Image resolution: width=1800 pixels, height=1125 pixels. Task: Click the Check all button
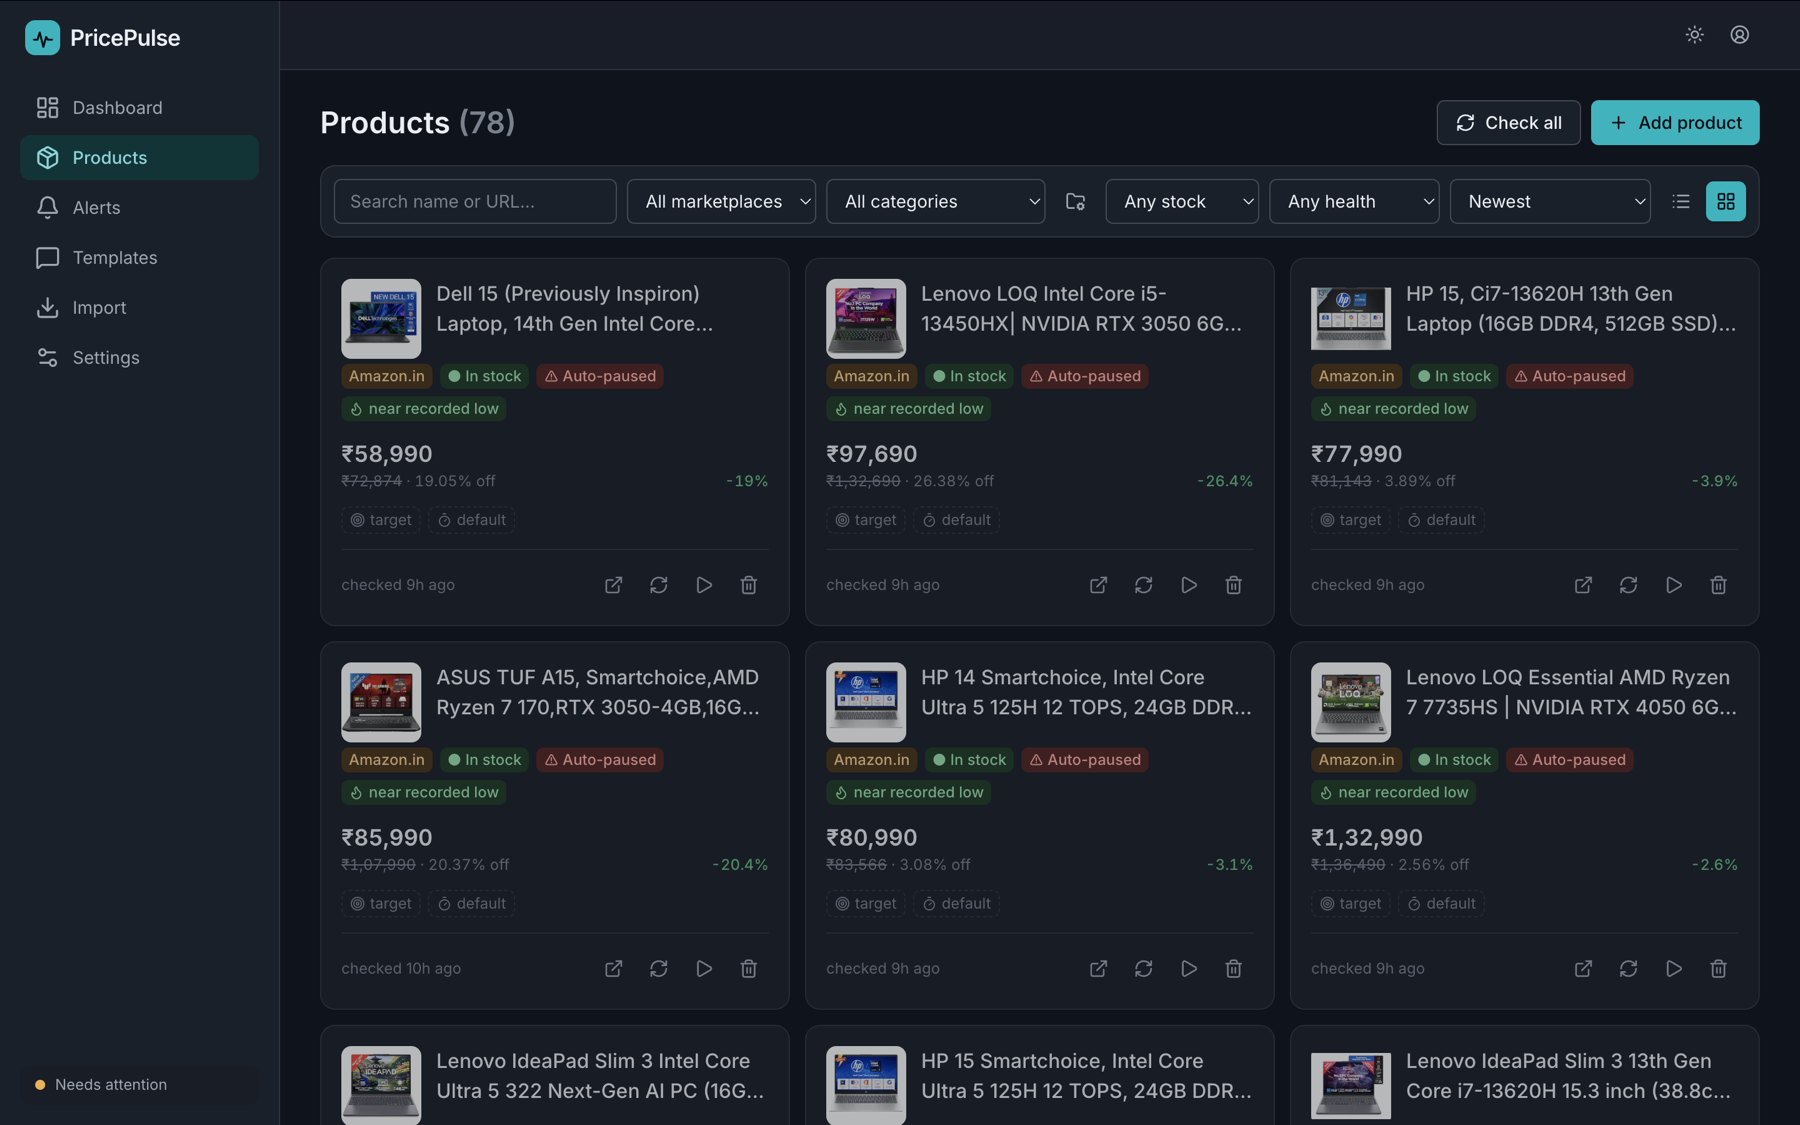click(1508, 122)
